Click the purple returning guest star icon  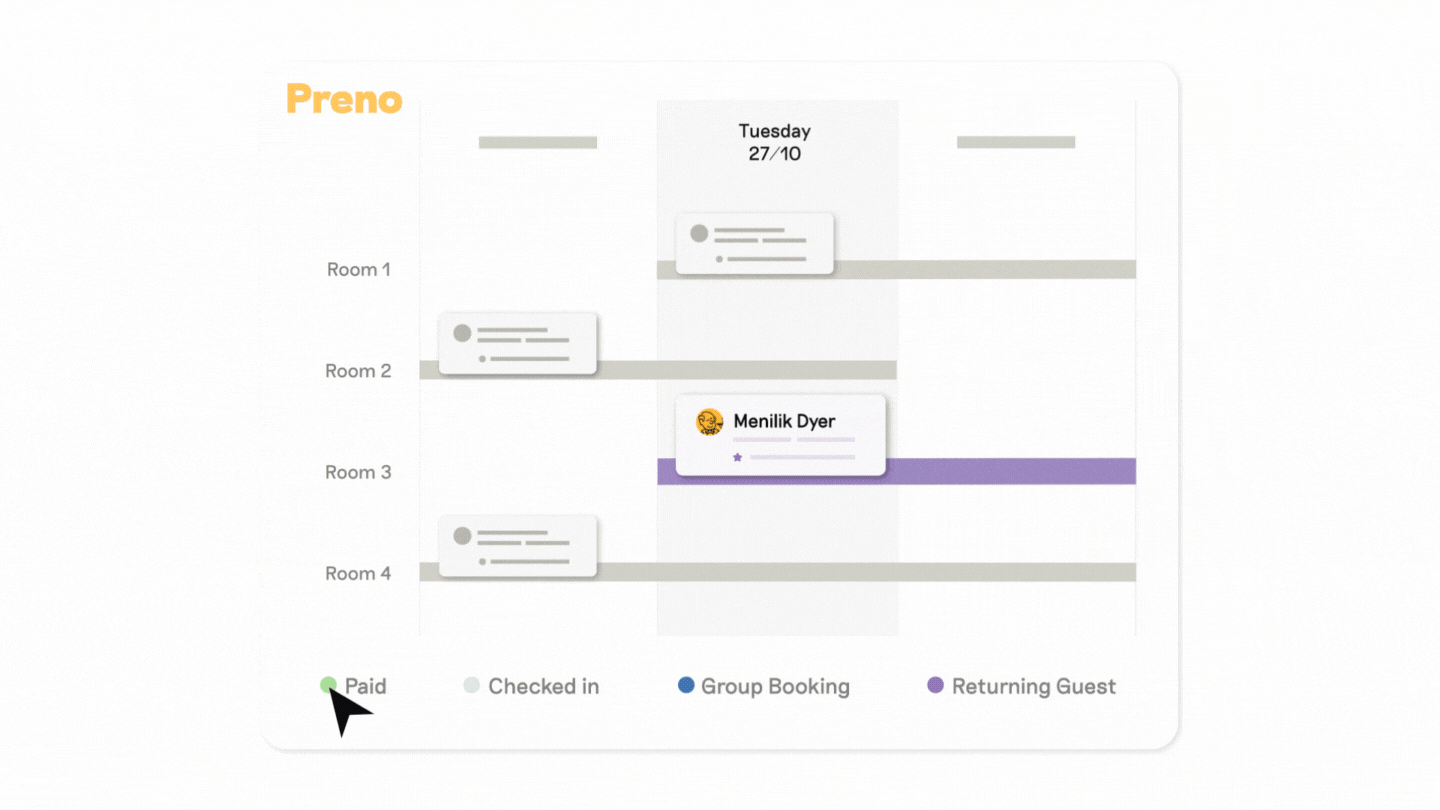coord(738,457)
